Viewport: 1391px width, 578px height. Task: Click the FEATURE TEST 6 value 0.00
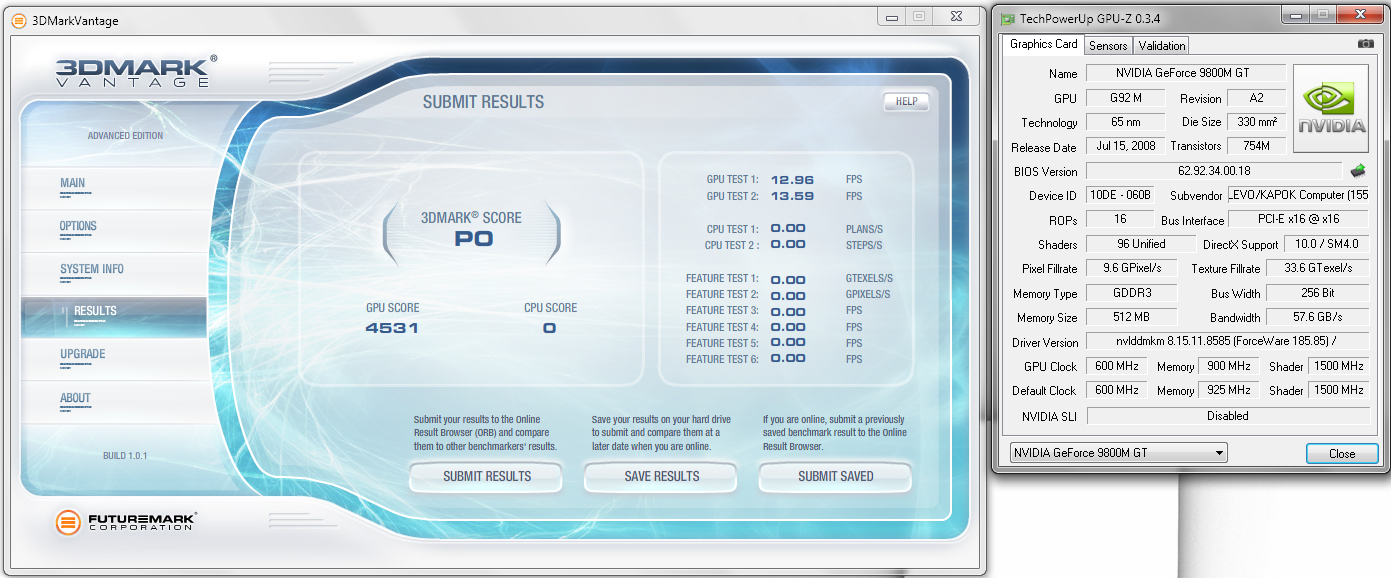pyautogui.click(x=788, y=359)
